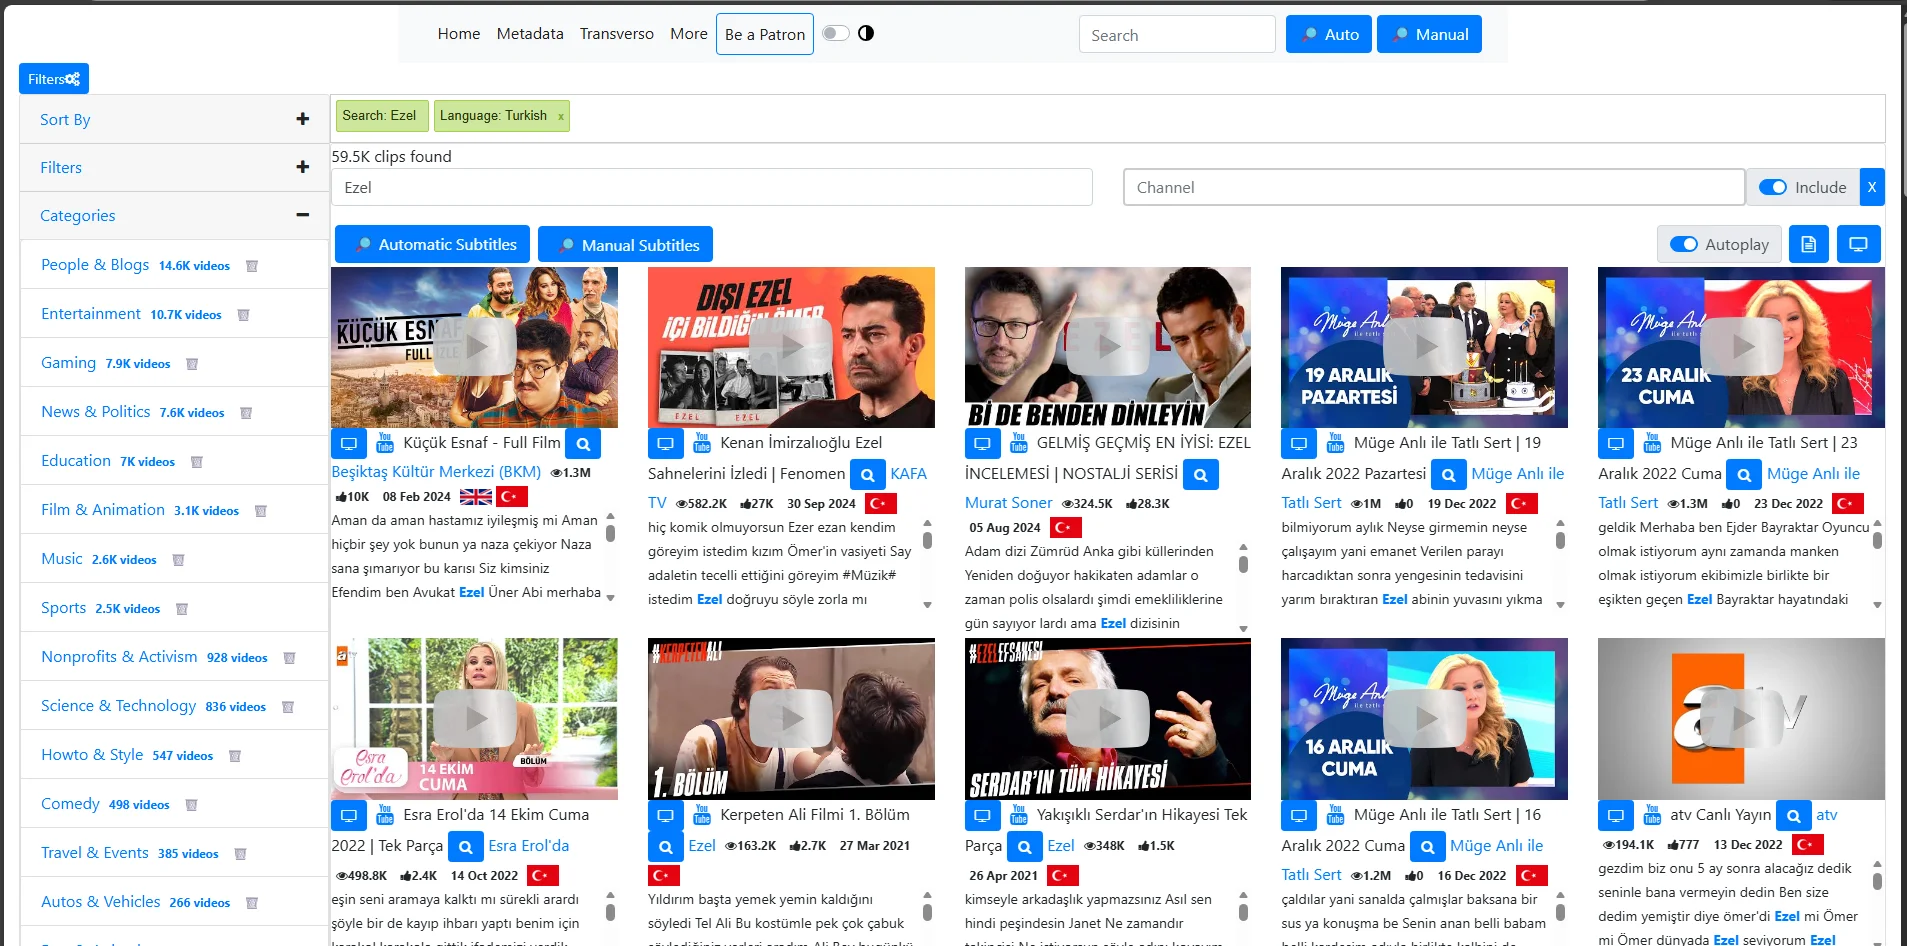Click the Manual Subtitles button
1907x946 pixels.
coord(625,245)
